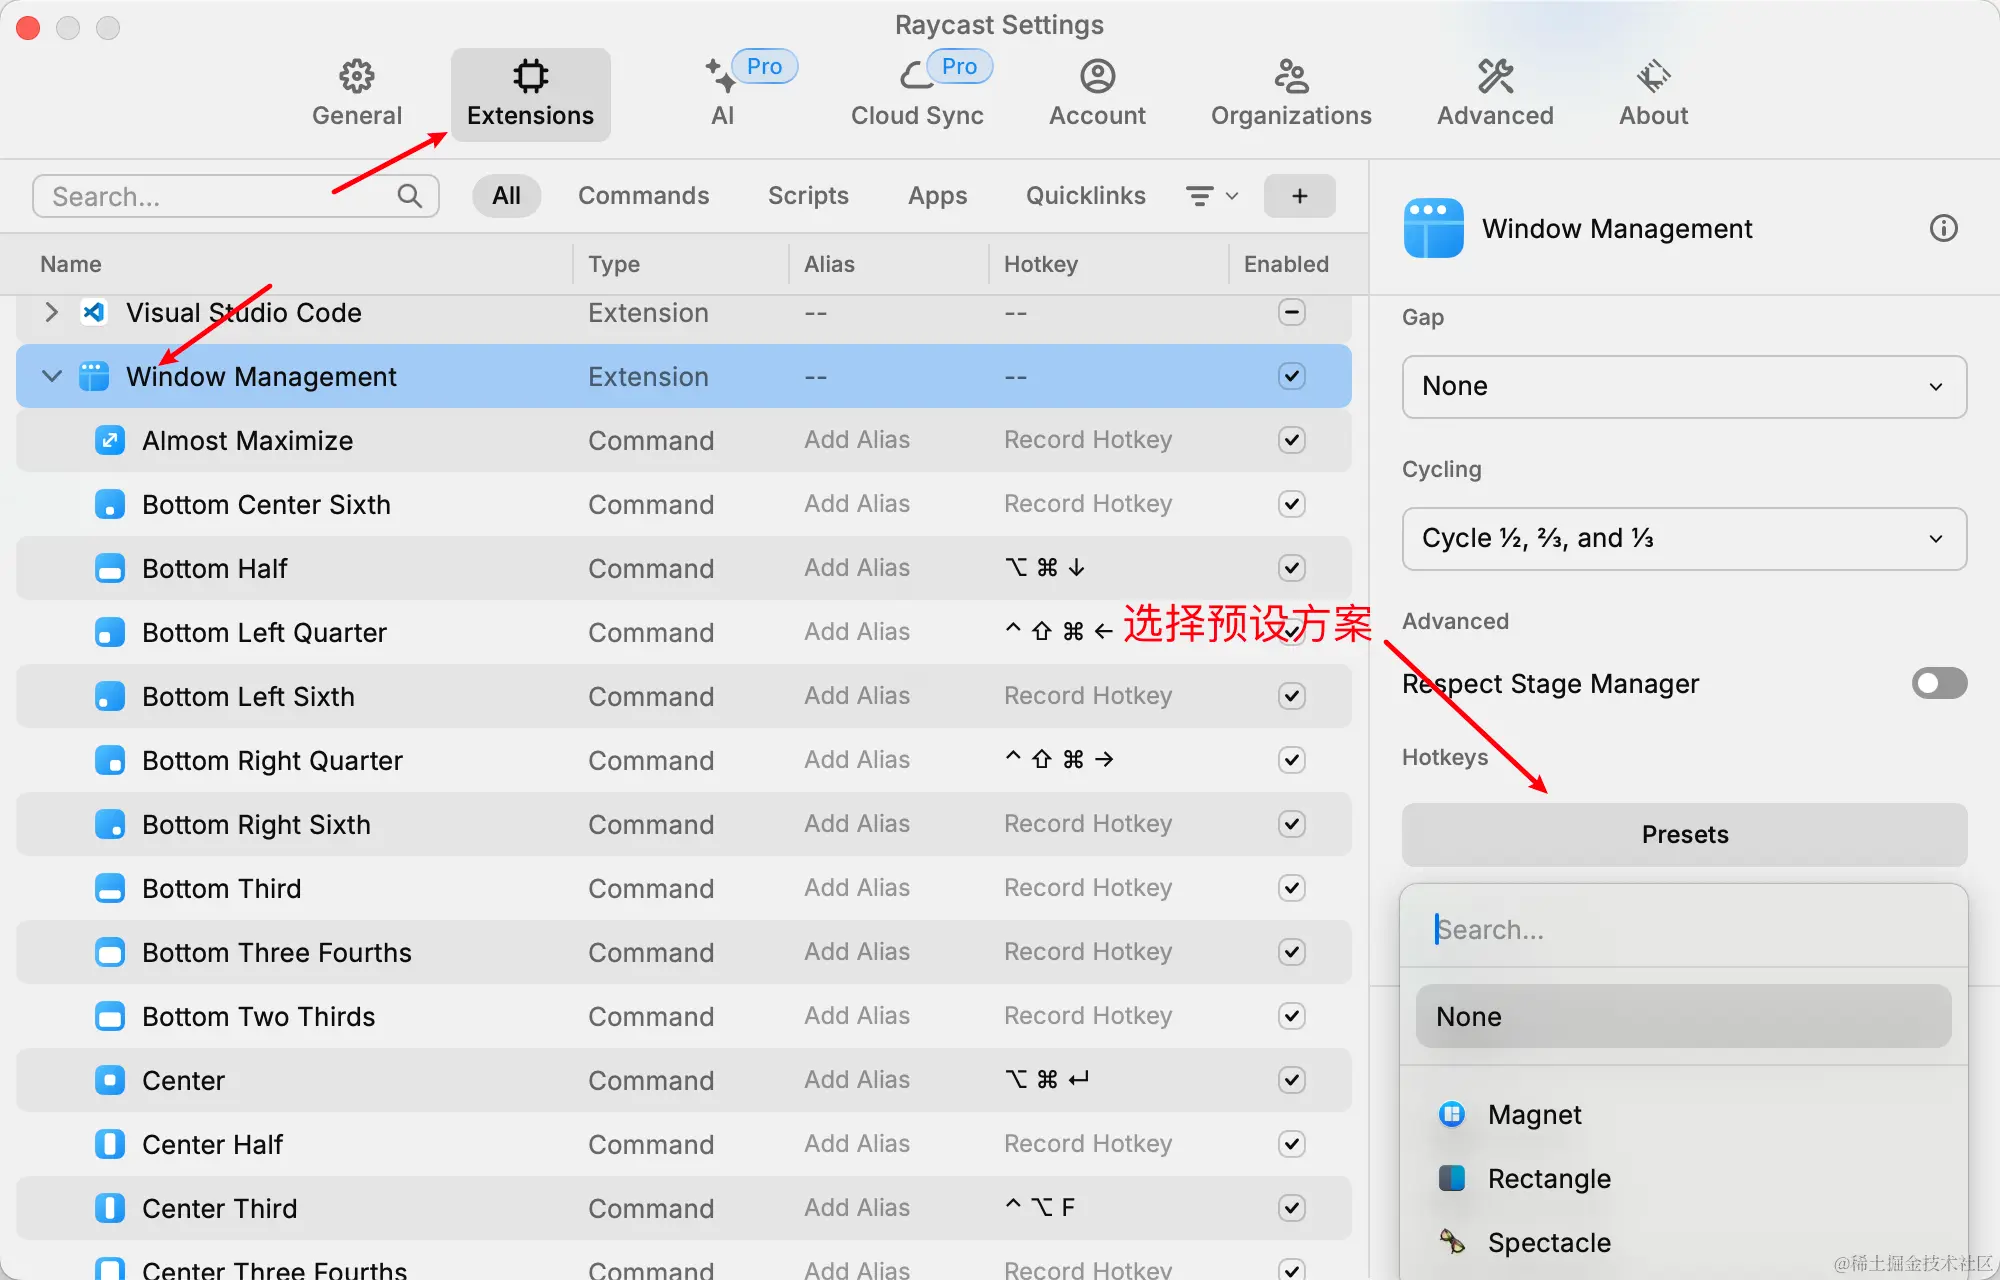Expand the Visual Studio Code extension row

[x=52, y=313]
